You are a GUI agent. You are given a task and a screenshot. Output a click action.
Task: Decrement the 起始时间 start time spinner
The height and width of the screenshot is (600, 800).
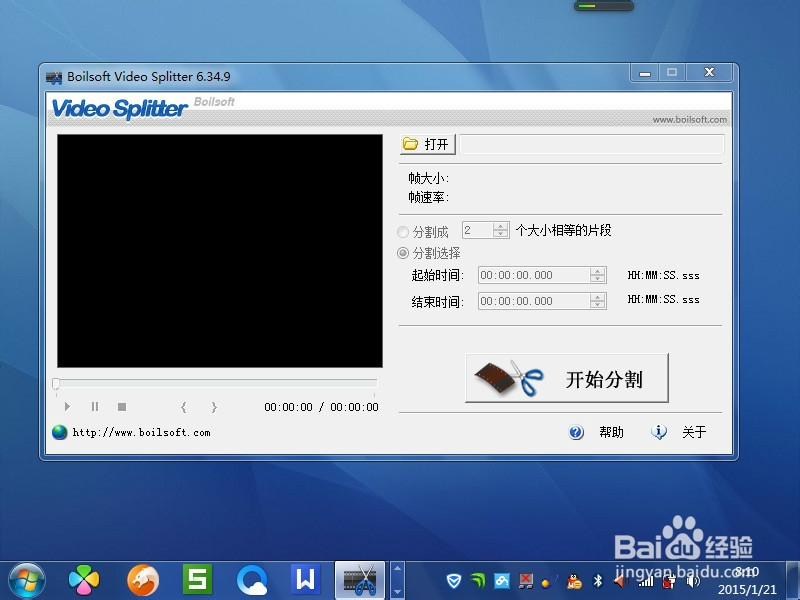coord(597,279)
